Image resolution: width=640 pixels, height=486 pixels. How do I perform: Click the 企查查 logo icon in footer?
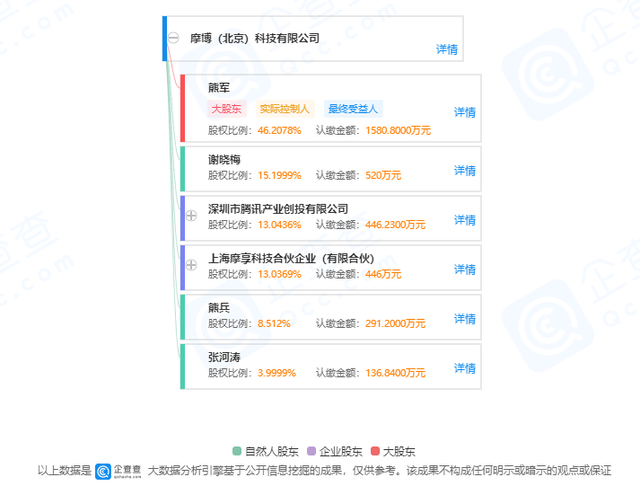[x=103, y=471]
